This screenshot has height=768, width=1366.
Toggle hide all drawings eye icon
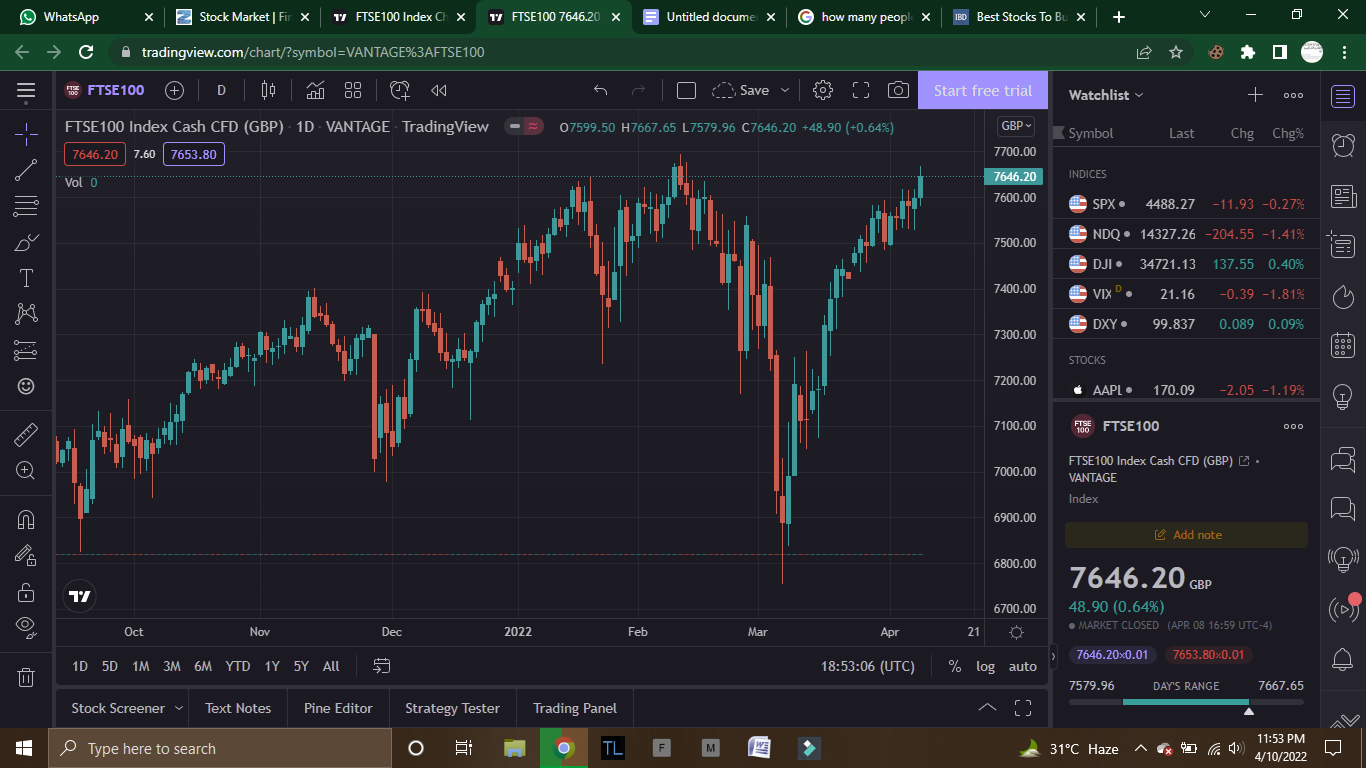[x=26, y=628]
